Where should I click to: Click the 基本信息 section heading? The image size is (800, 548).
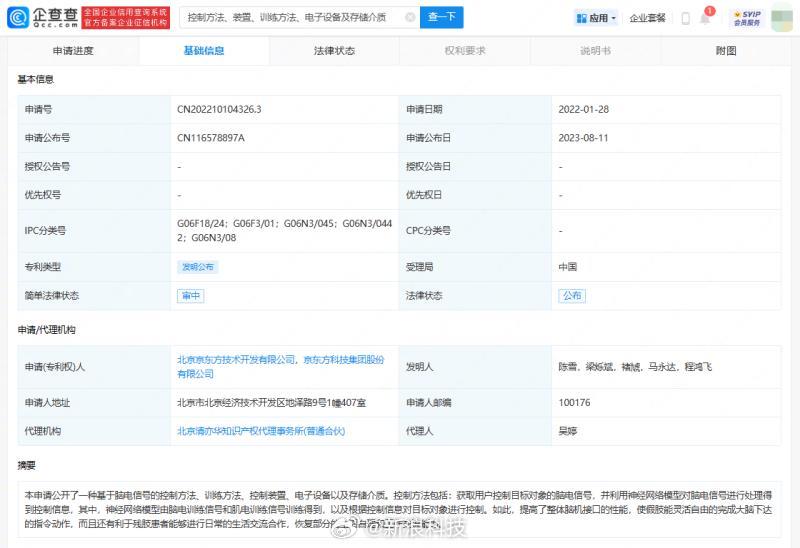36,79
